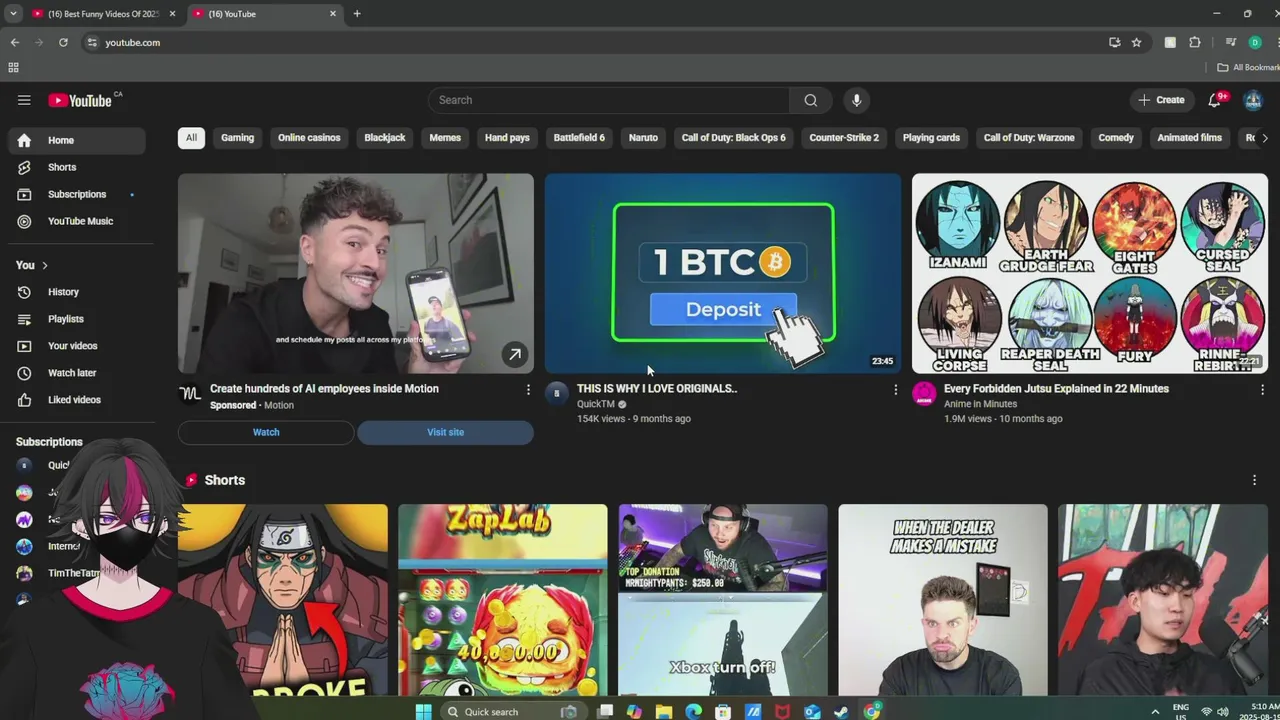Open Shorts section more options
The width and height of the screenshot is (1280, 720).
[x=1254, y=480]
